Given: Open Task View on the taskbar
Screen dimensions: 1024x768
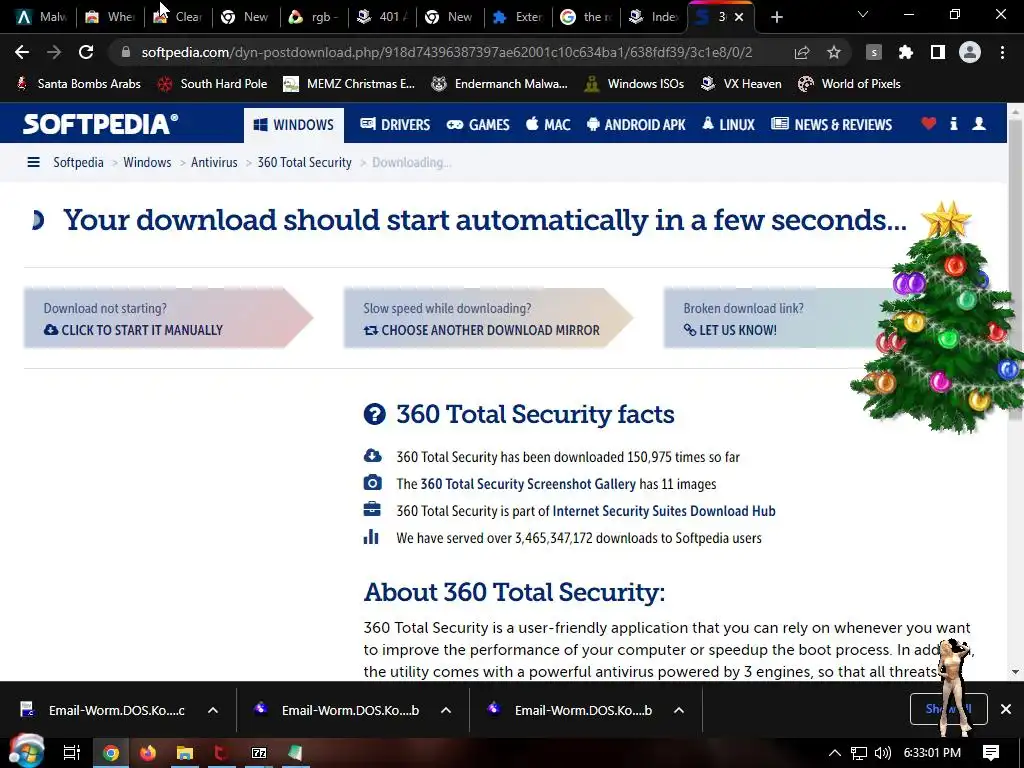Looking at the screenshot, I should [x=72, y=753].
